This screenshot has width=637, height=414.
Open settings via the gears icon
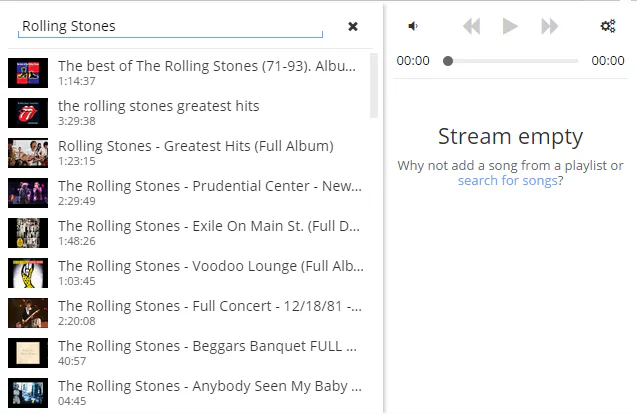pyautogui.click(x=608, y=26)
